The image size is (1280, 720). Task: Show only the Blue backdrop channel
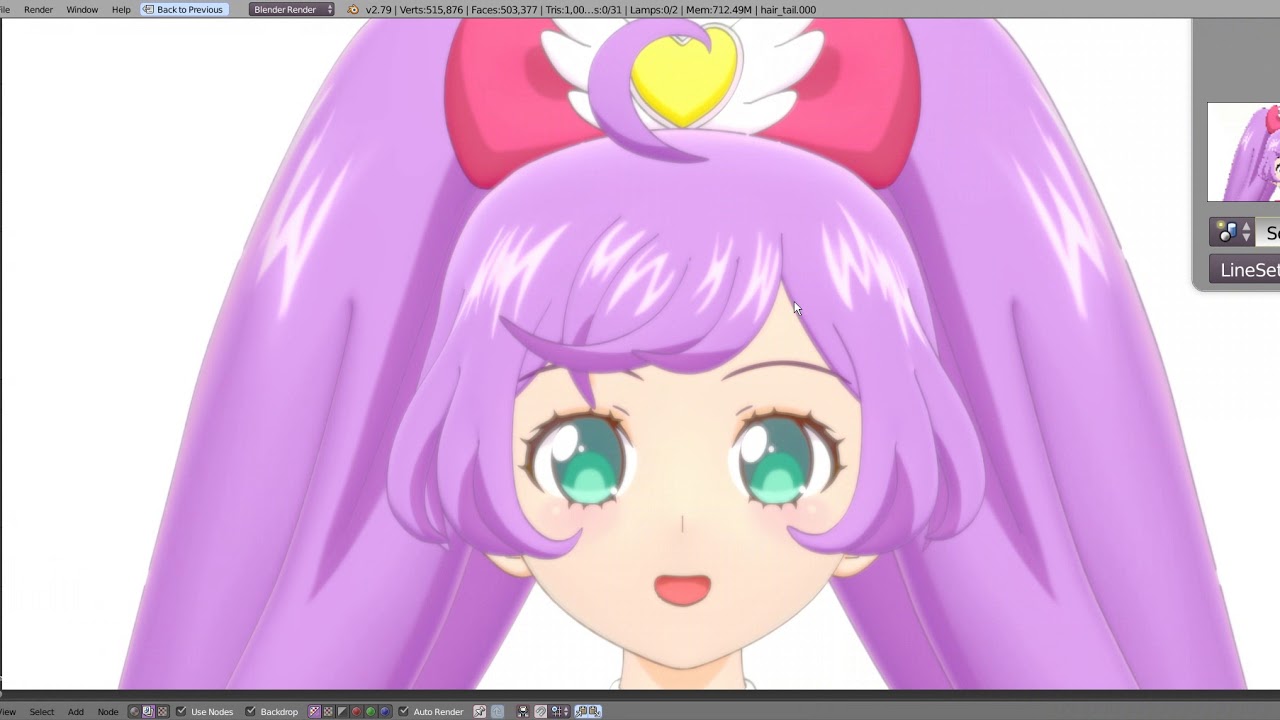pos(384,712)
